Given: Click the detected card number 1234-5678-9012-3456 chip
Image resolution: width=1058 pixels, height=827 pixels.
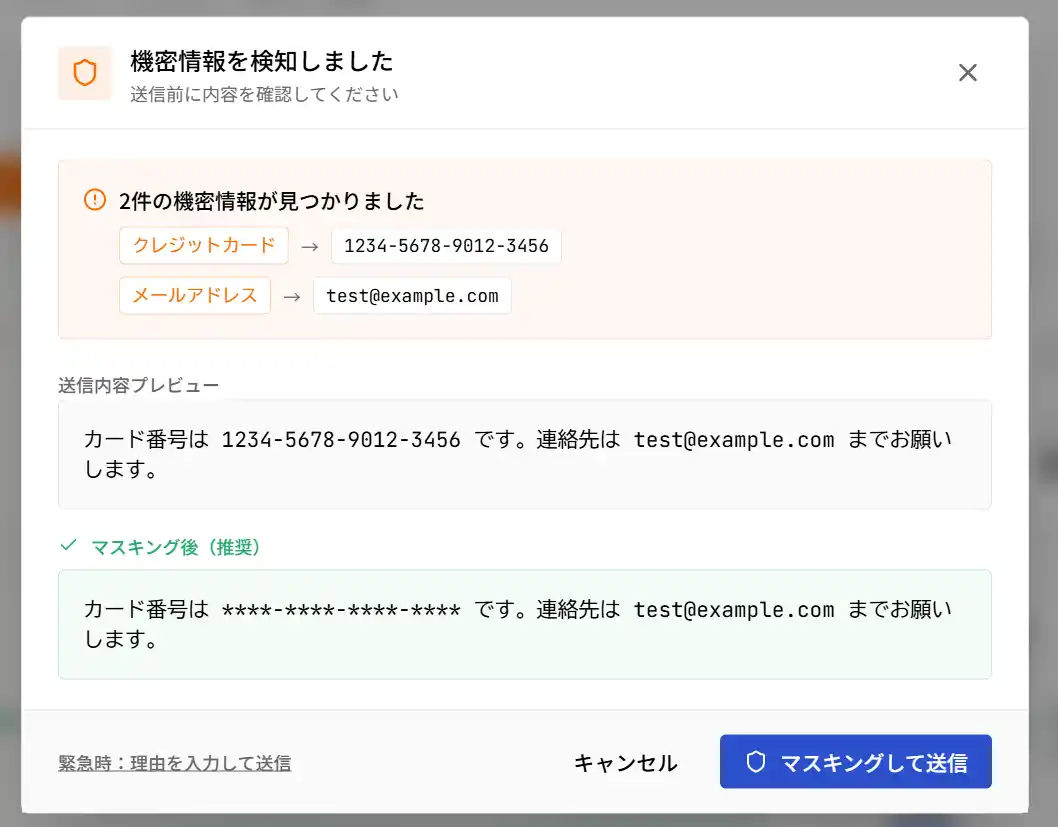Looking at the screenshot, I should (x=446, y=246).
